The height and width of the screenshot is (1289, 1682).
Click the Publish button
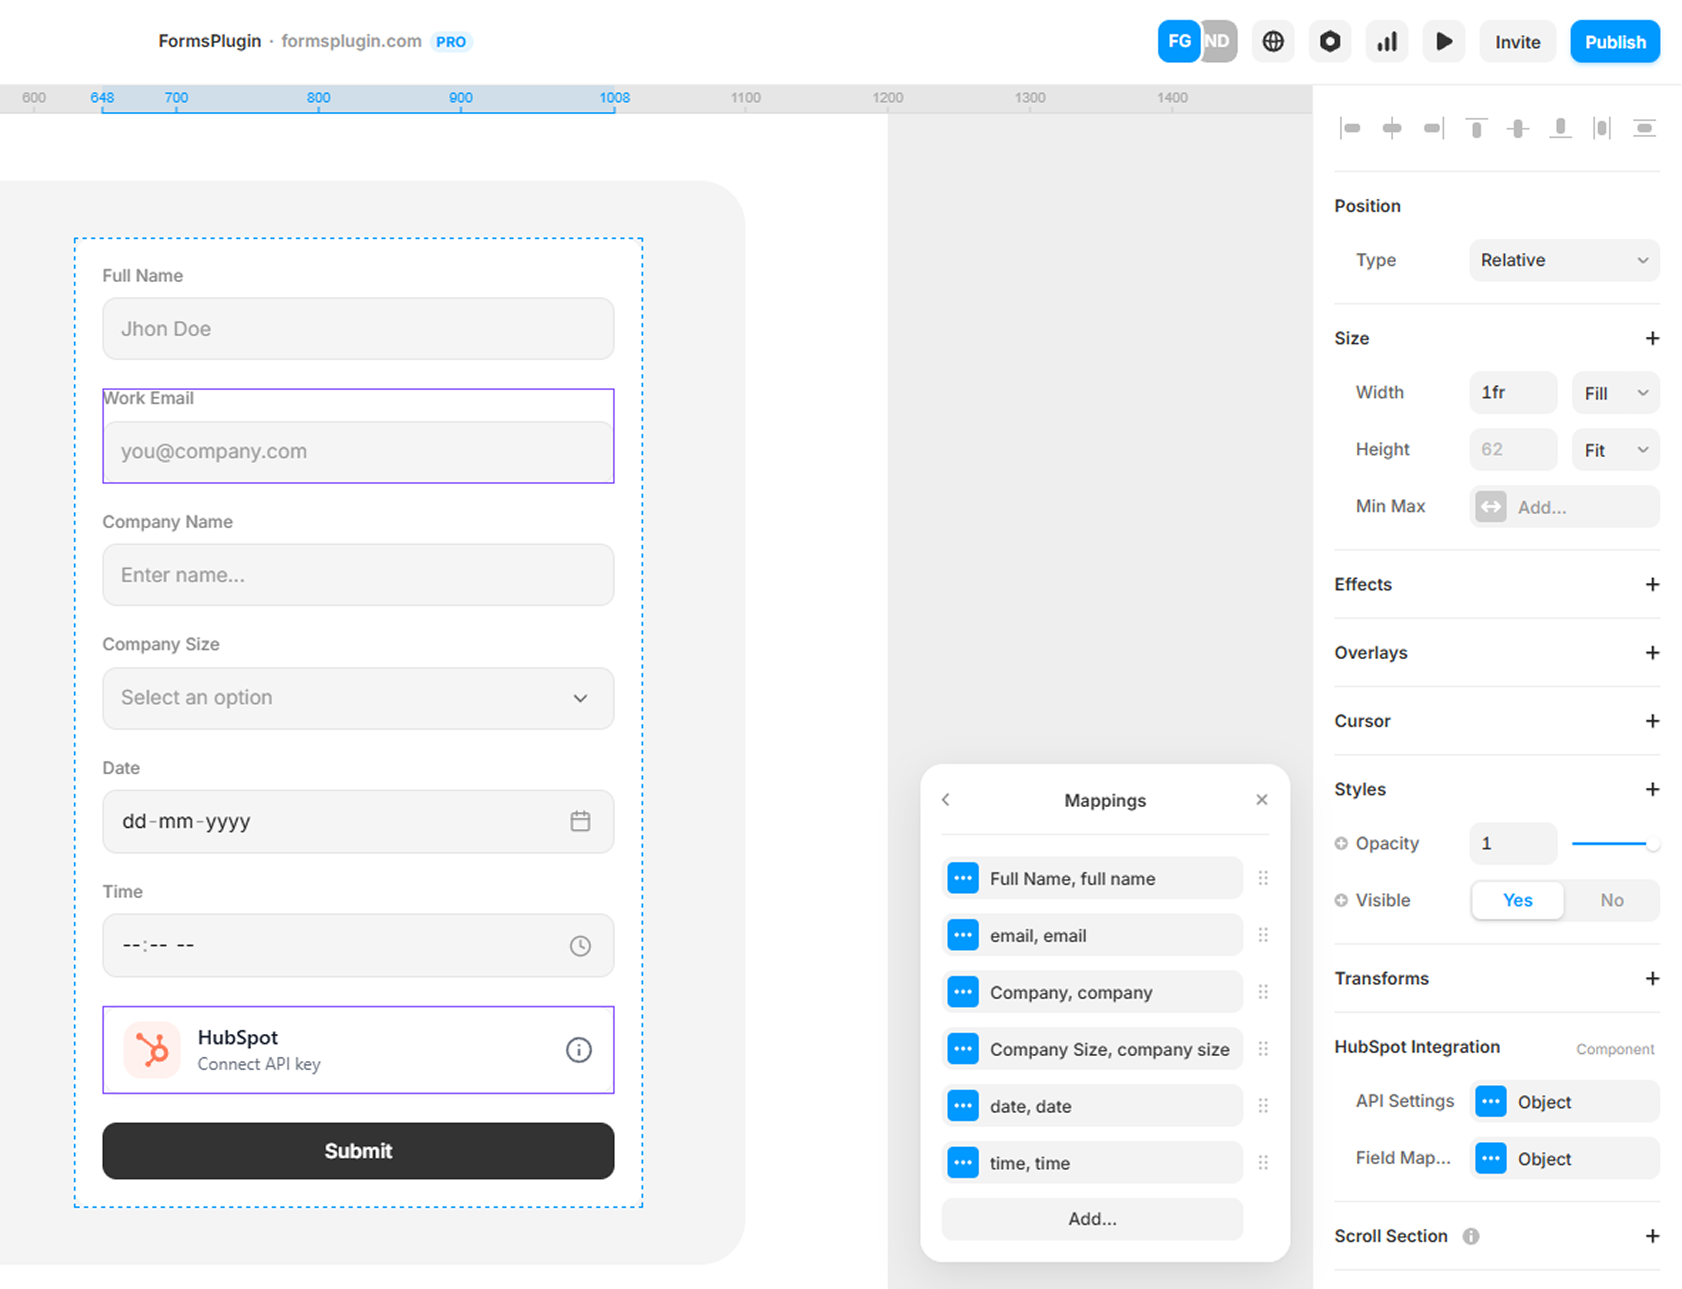[1614, 41]
